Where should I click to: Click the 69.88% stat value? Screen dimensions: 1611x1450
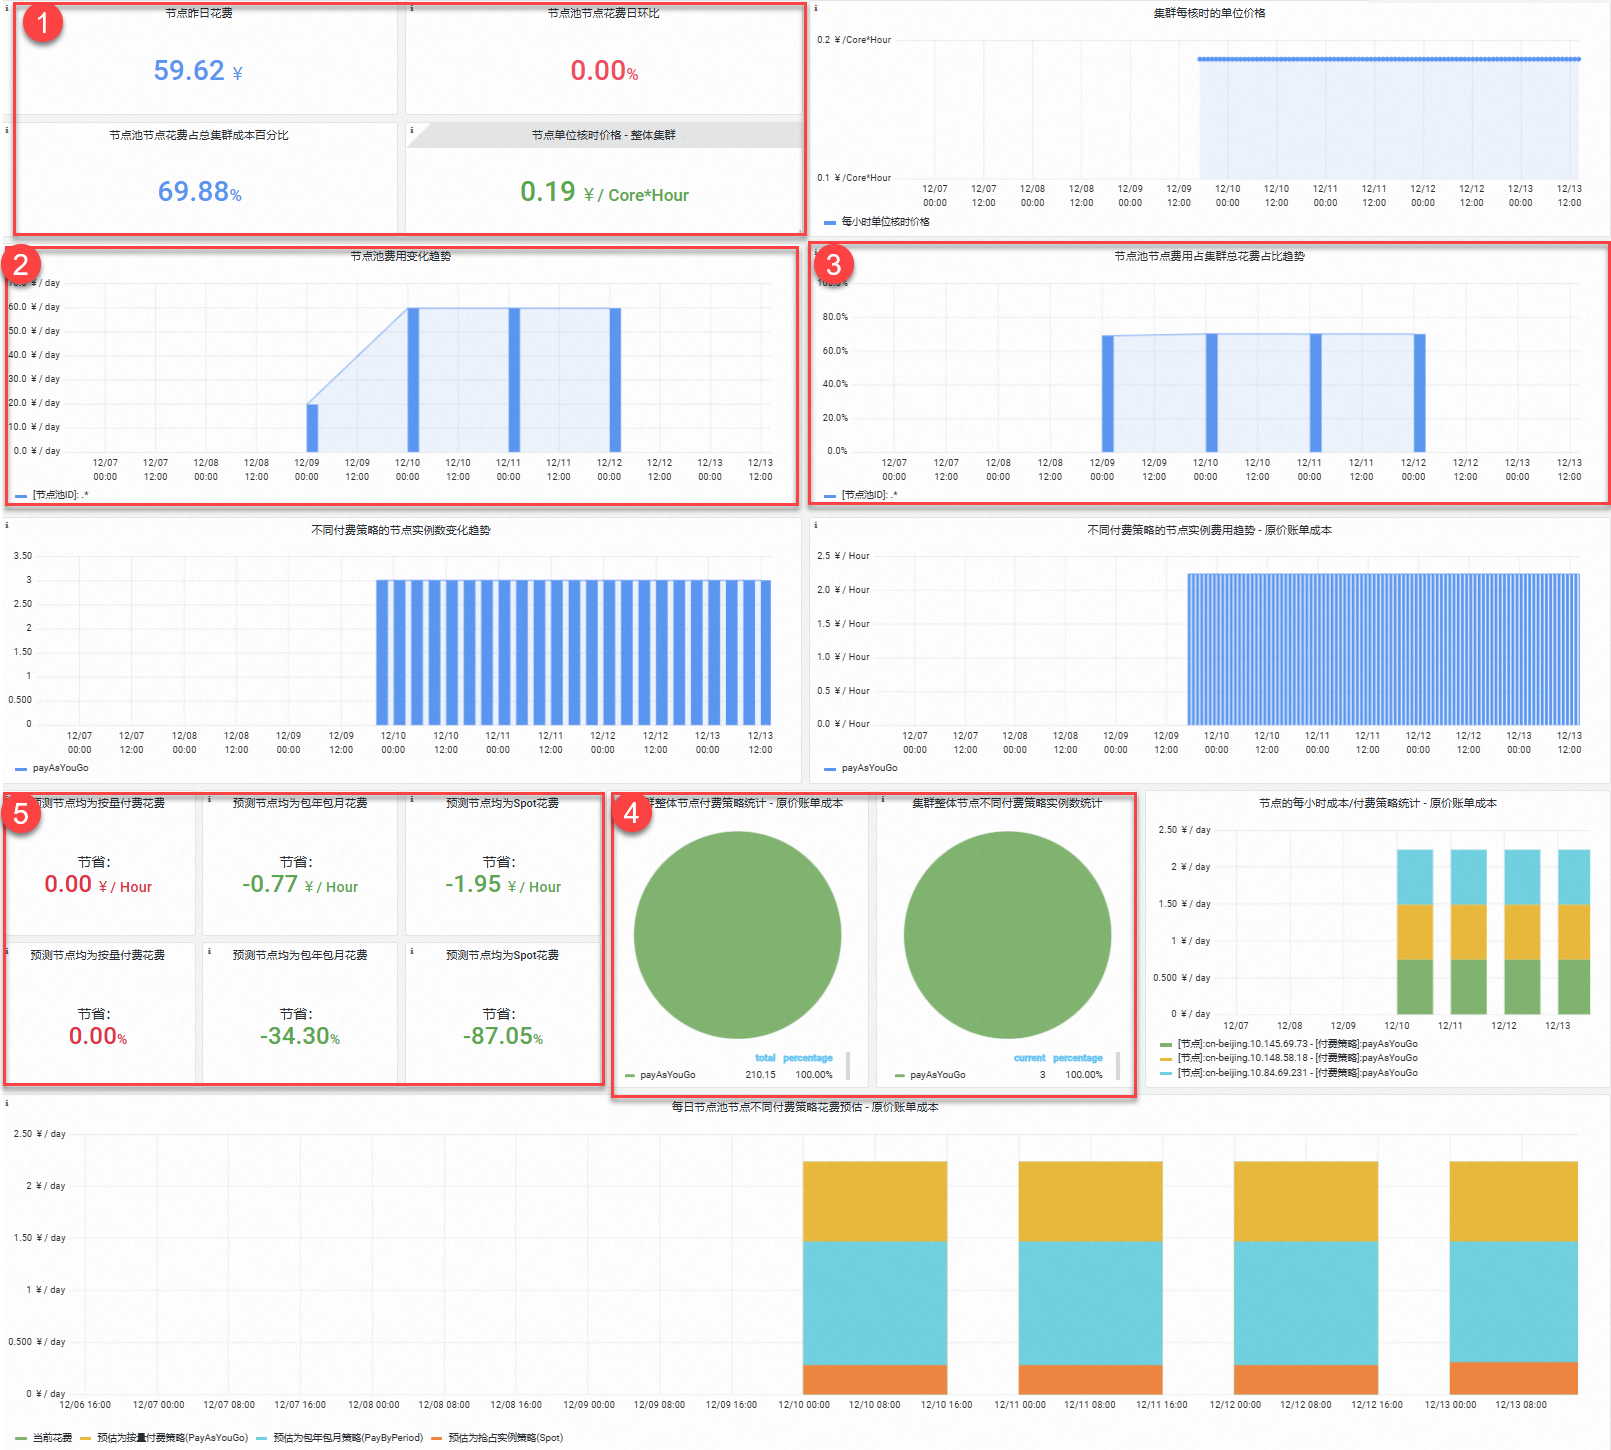[x=200, y=191]
